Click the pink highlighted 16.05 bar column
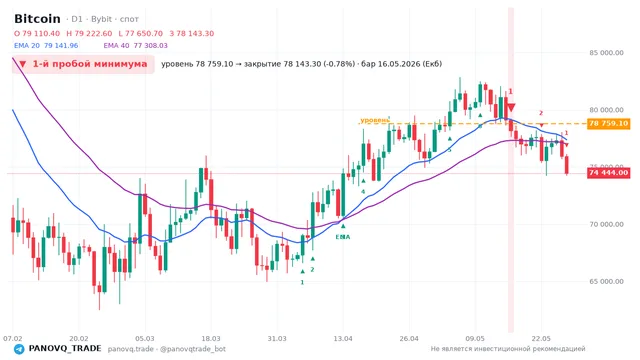 coord(511,169)
